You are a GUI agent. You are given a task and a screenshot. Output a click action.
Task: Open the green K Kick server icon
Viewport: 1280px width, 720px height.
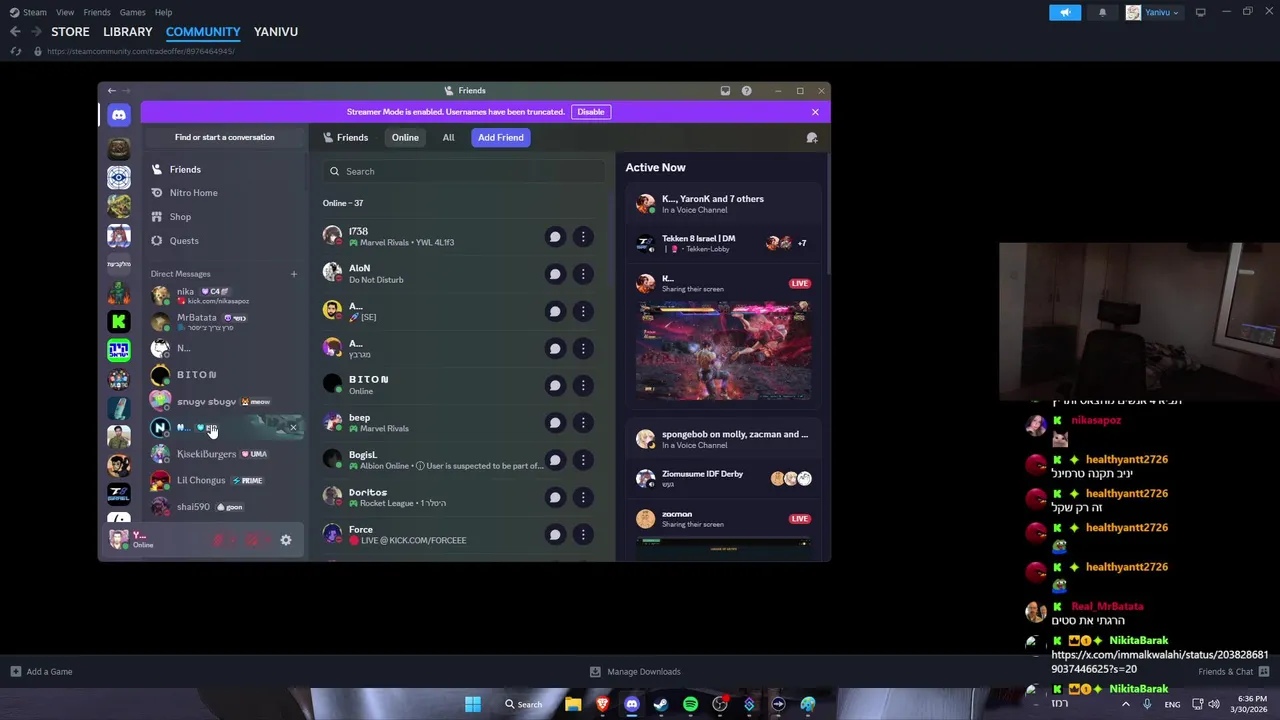pyautogui.click(x=119, y=321)
